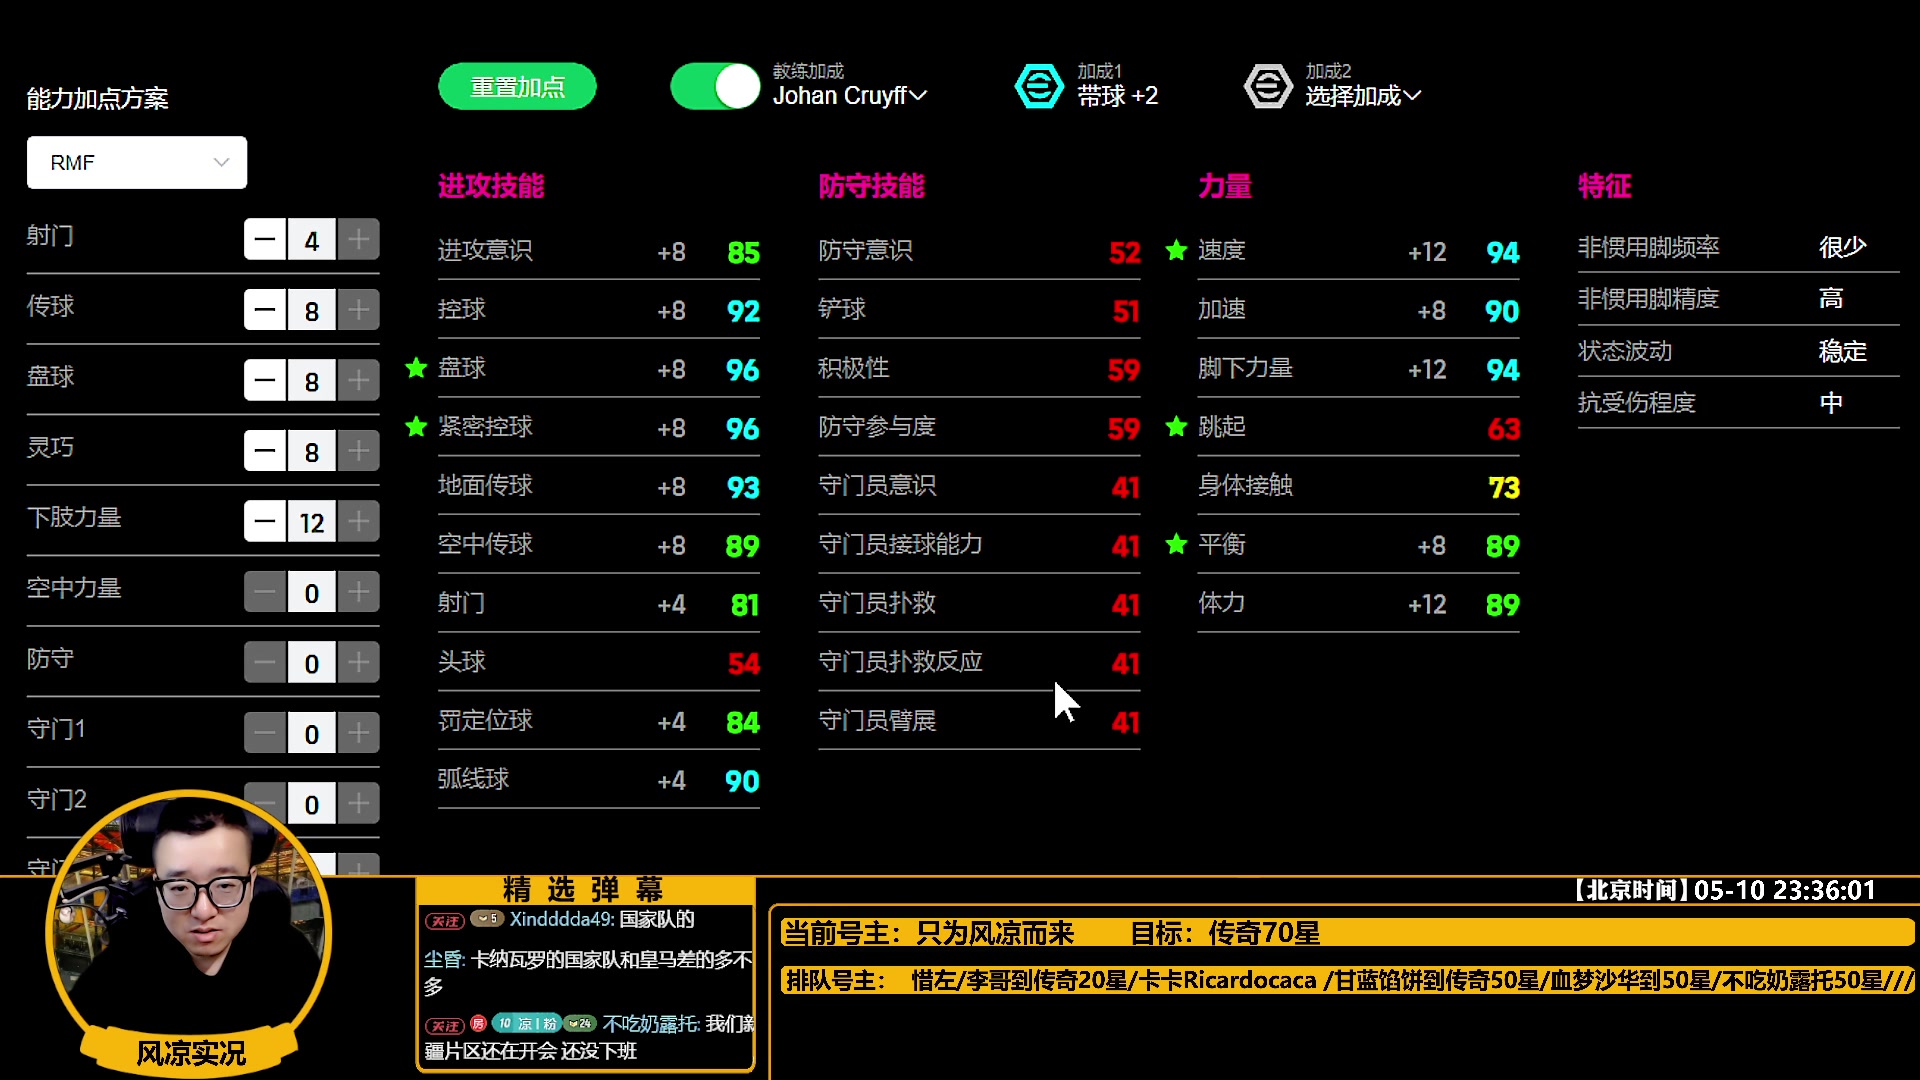This screenshot has height=1080, width=1920.
Task: Click the 防守意识 stat row
Action: coord(979,251)
